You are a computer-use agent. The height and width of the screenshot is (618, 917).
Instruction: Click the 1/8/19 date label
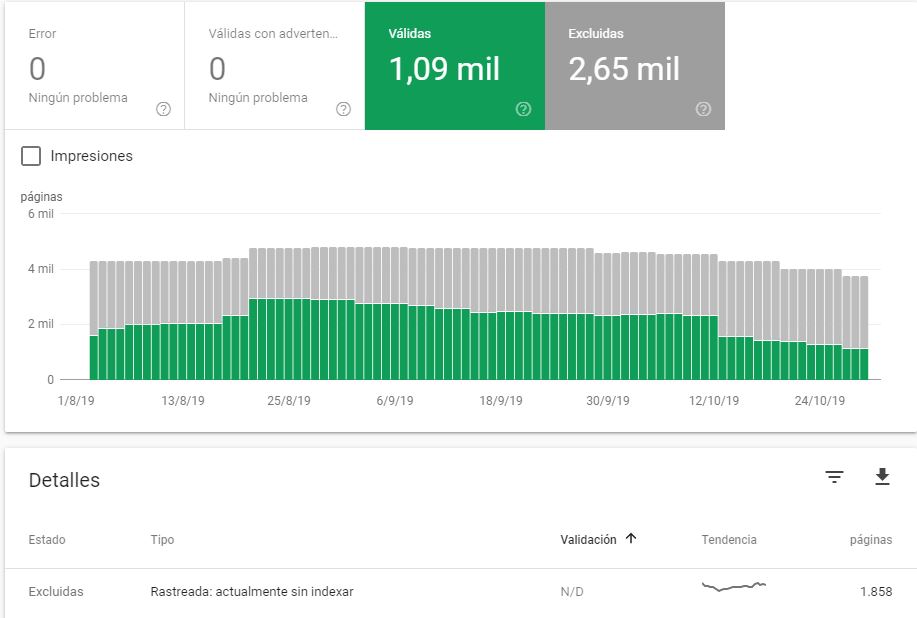pos(76,401)
